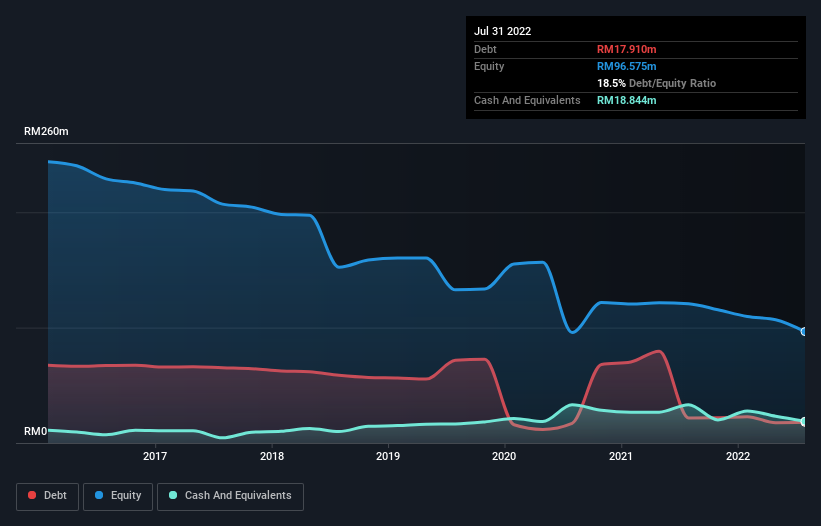
Task: Click the RM96.575m equity value
Action: tap(627, 66)
